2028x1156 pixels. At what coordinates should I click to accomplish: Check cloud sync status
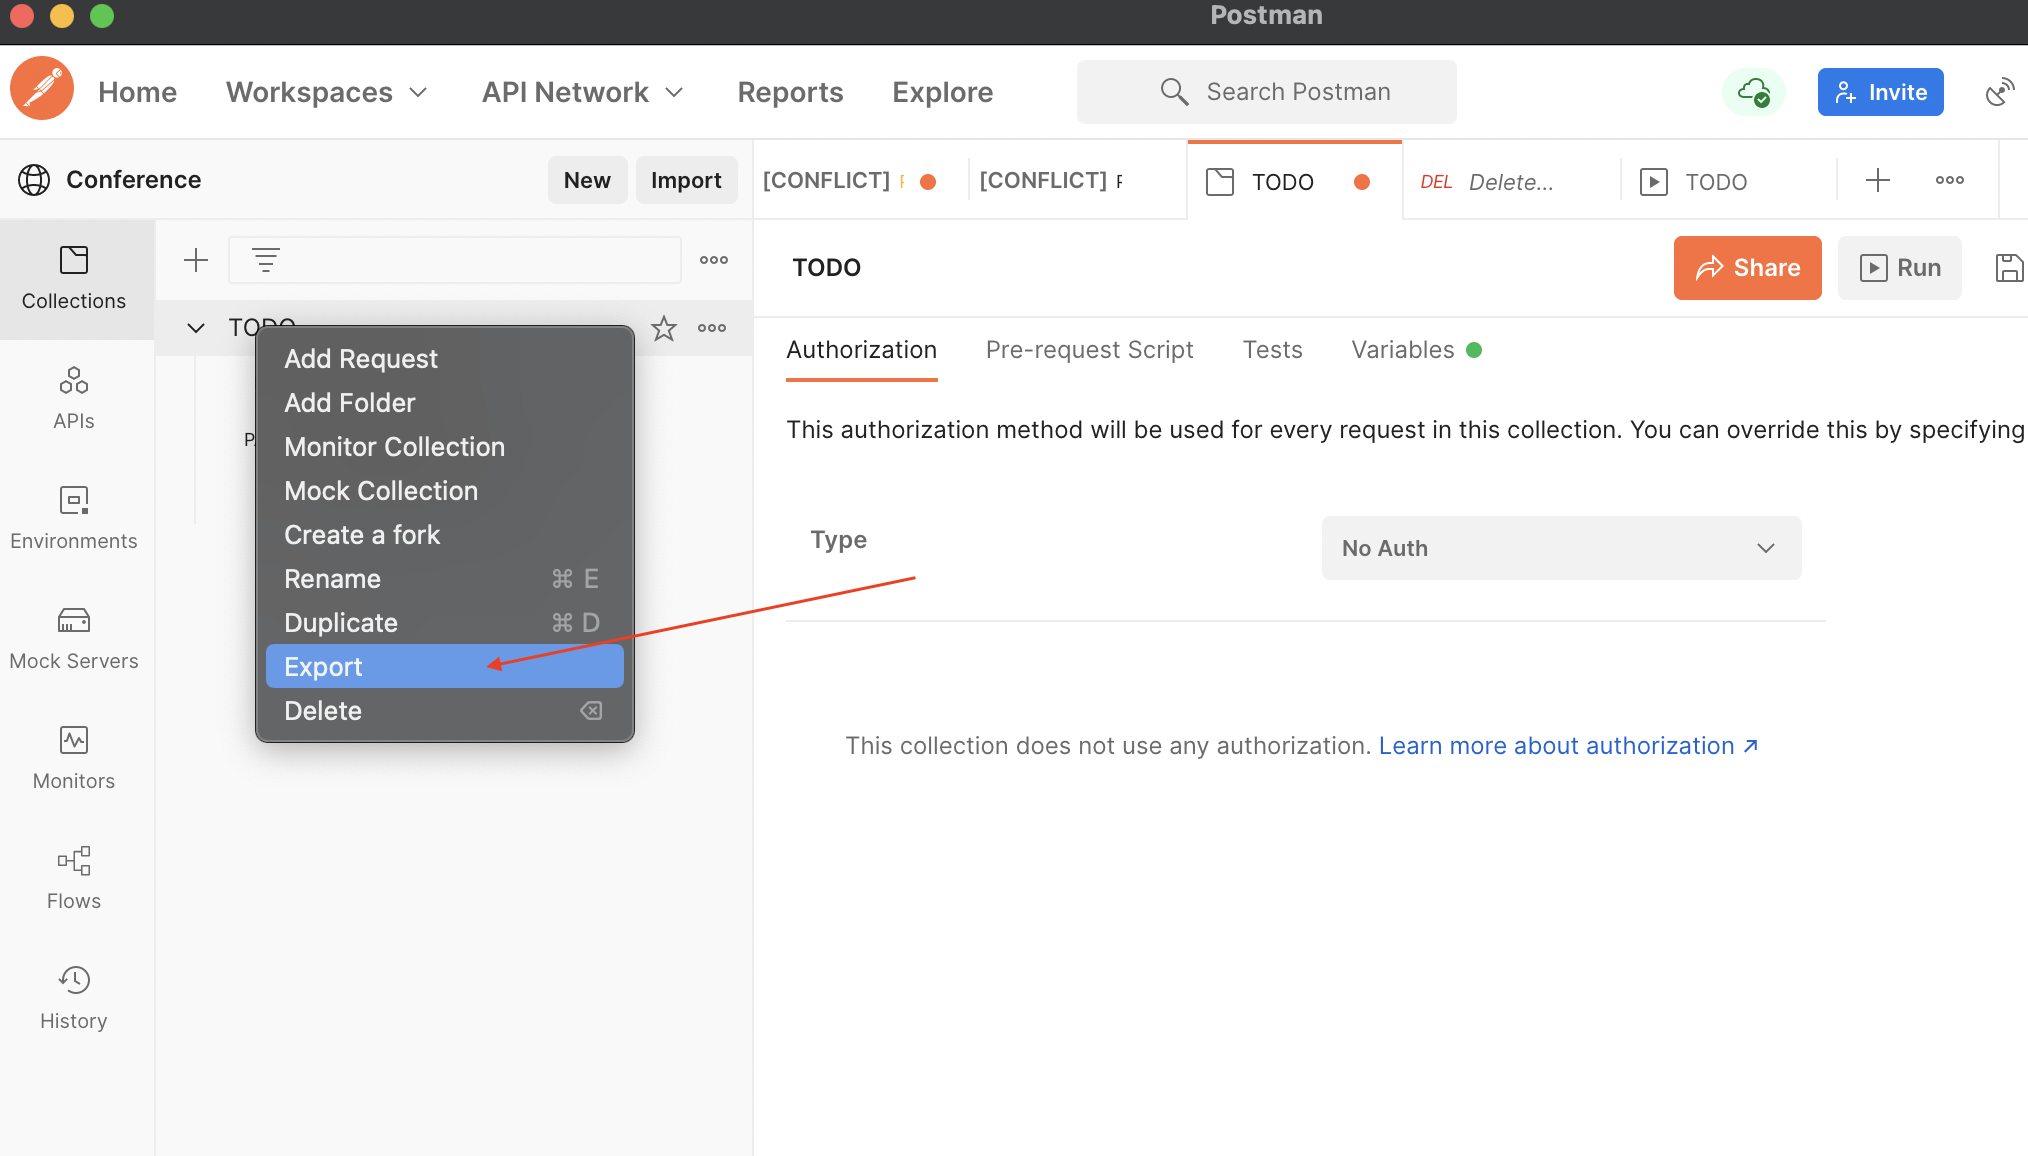[x=1754, y=91]
